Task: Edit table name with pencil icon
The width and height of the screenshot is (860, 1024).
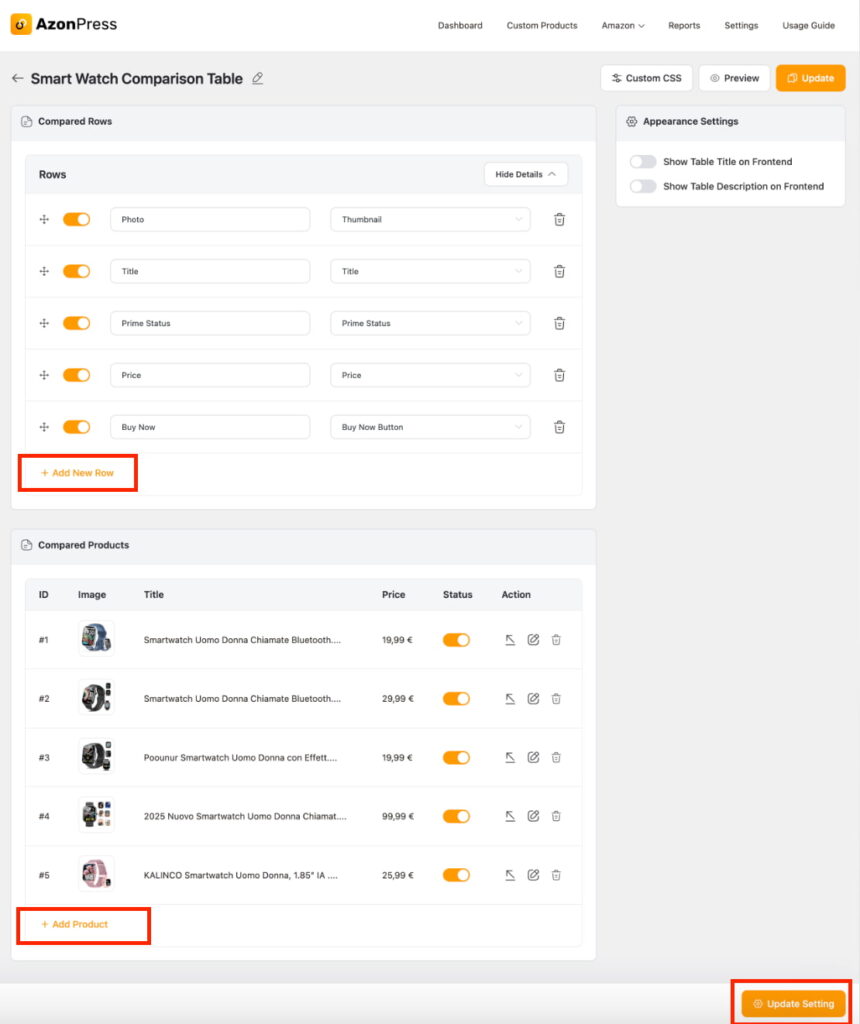Action: [x=258, y=78]
